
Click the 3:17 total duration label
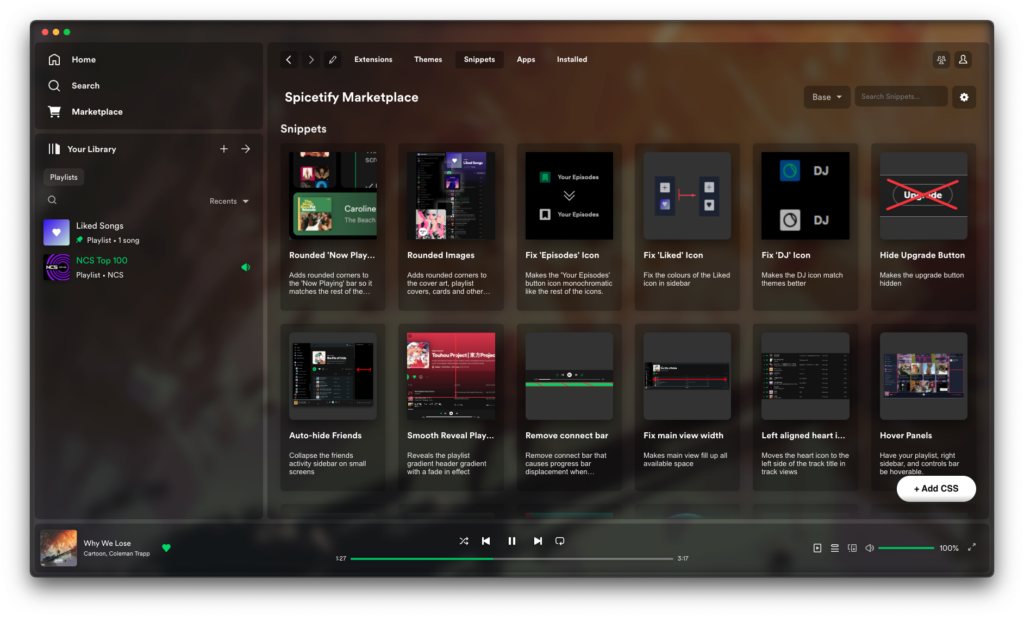pos(683,559)
